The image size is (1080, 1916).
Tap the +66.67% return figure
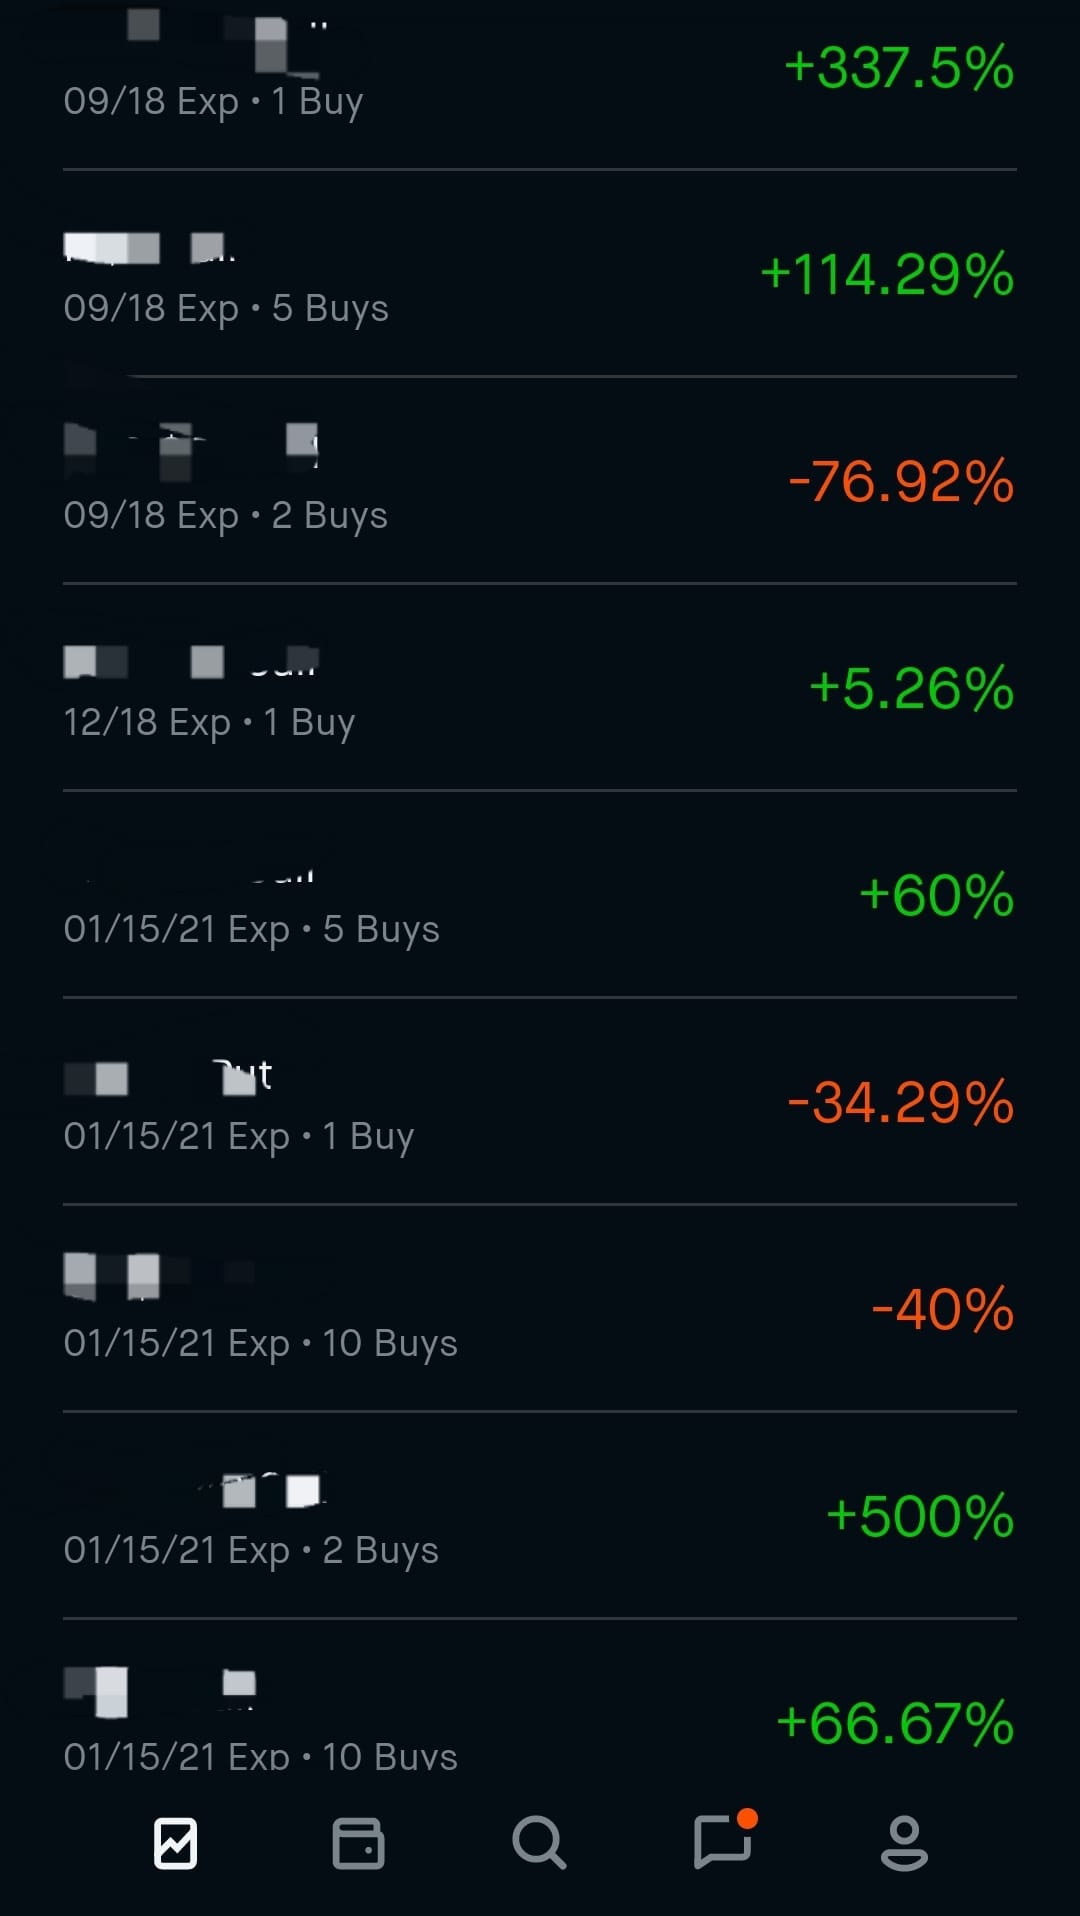coord(895,1723)
